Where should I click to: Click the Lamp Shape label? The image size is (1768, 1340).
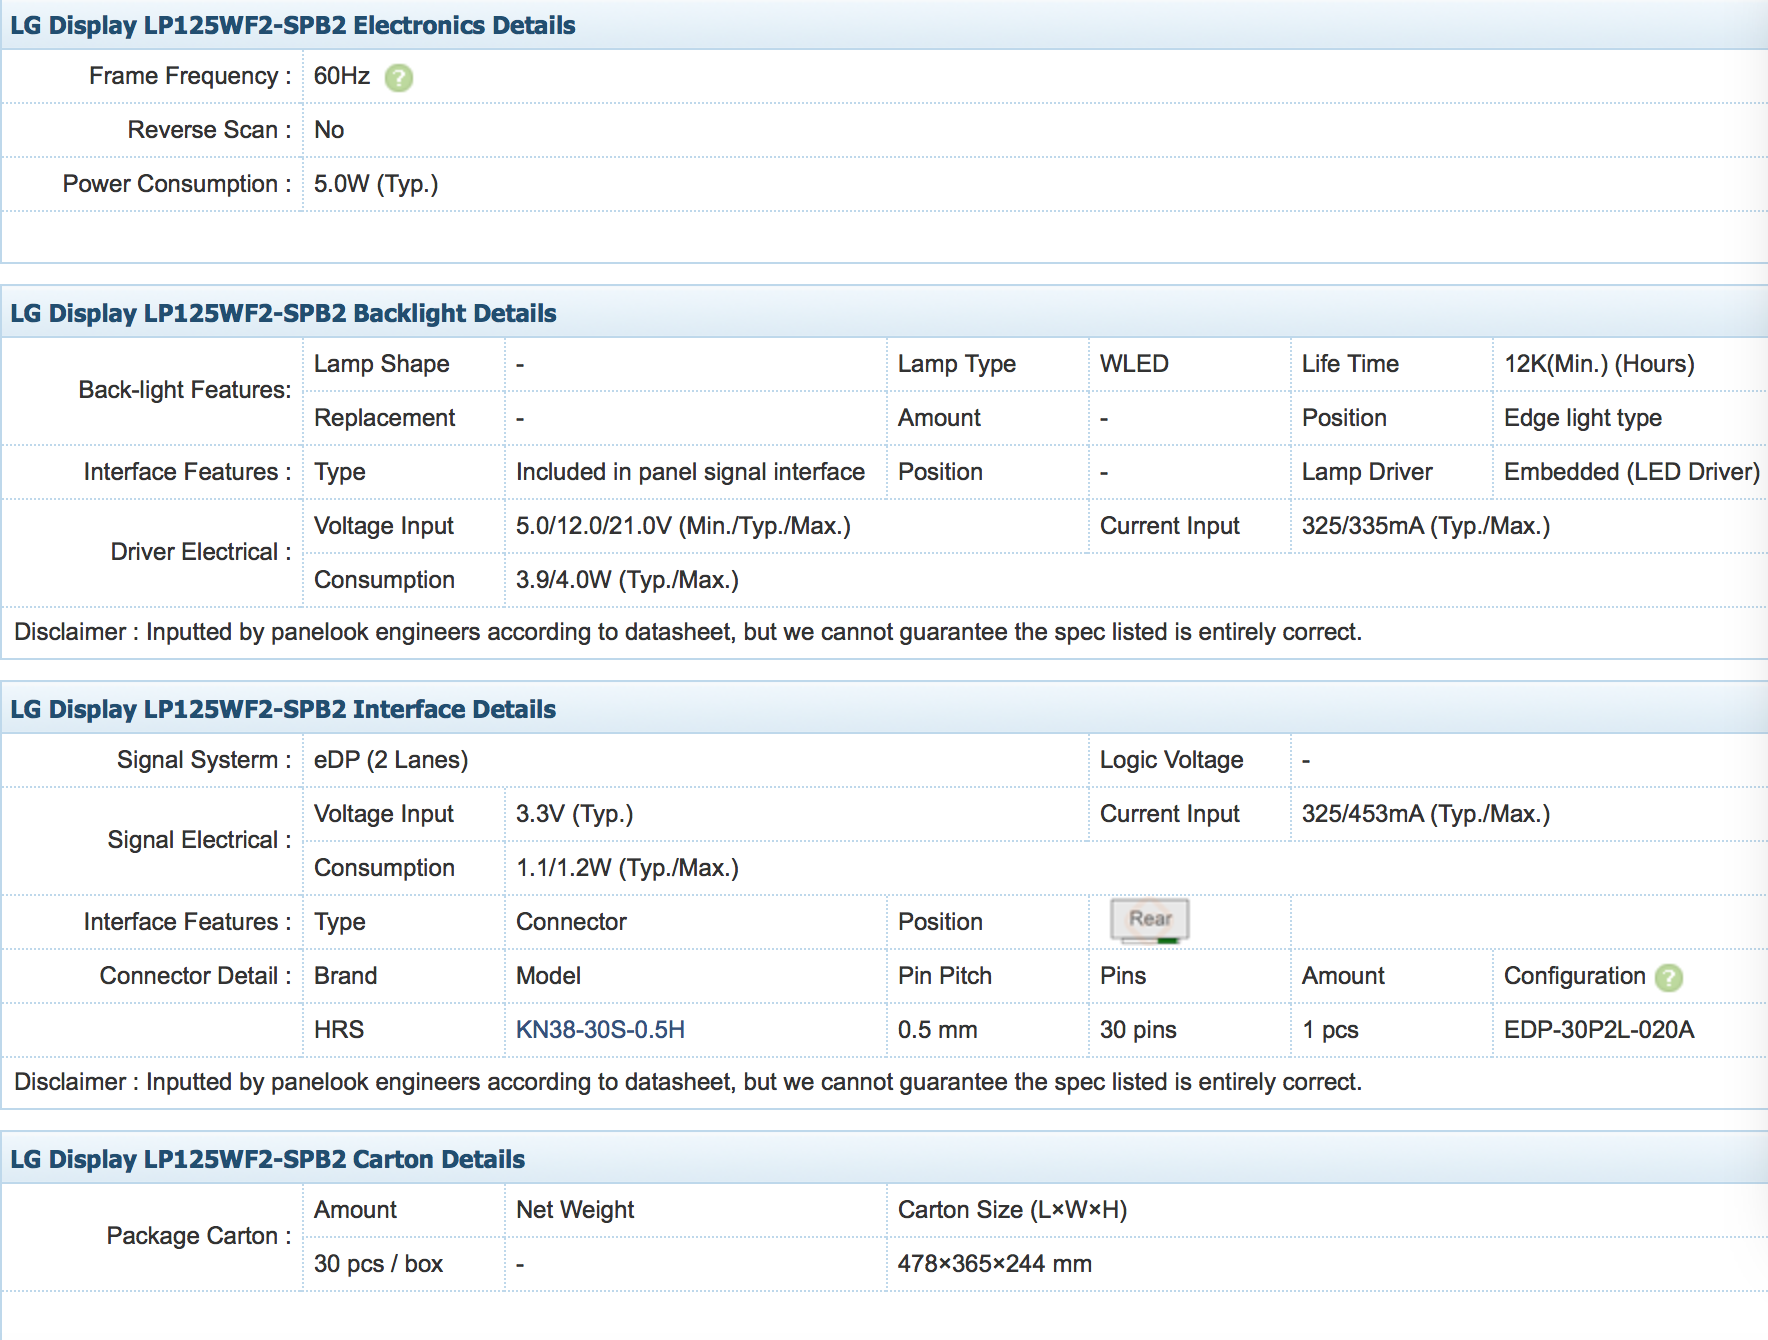pos(381,364)
